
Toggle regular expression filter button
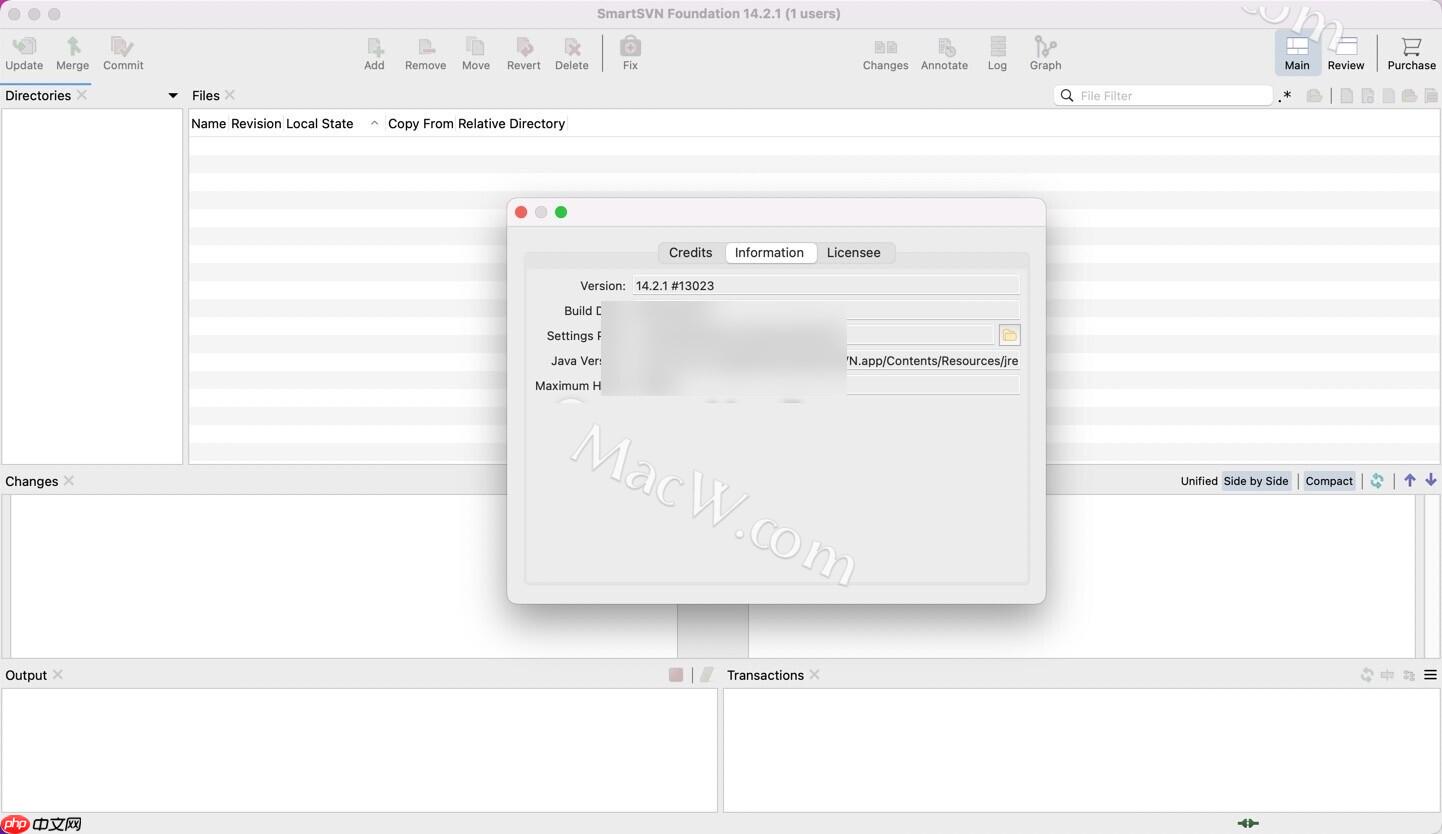(1285, 96)
